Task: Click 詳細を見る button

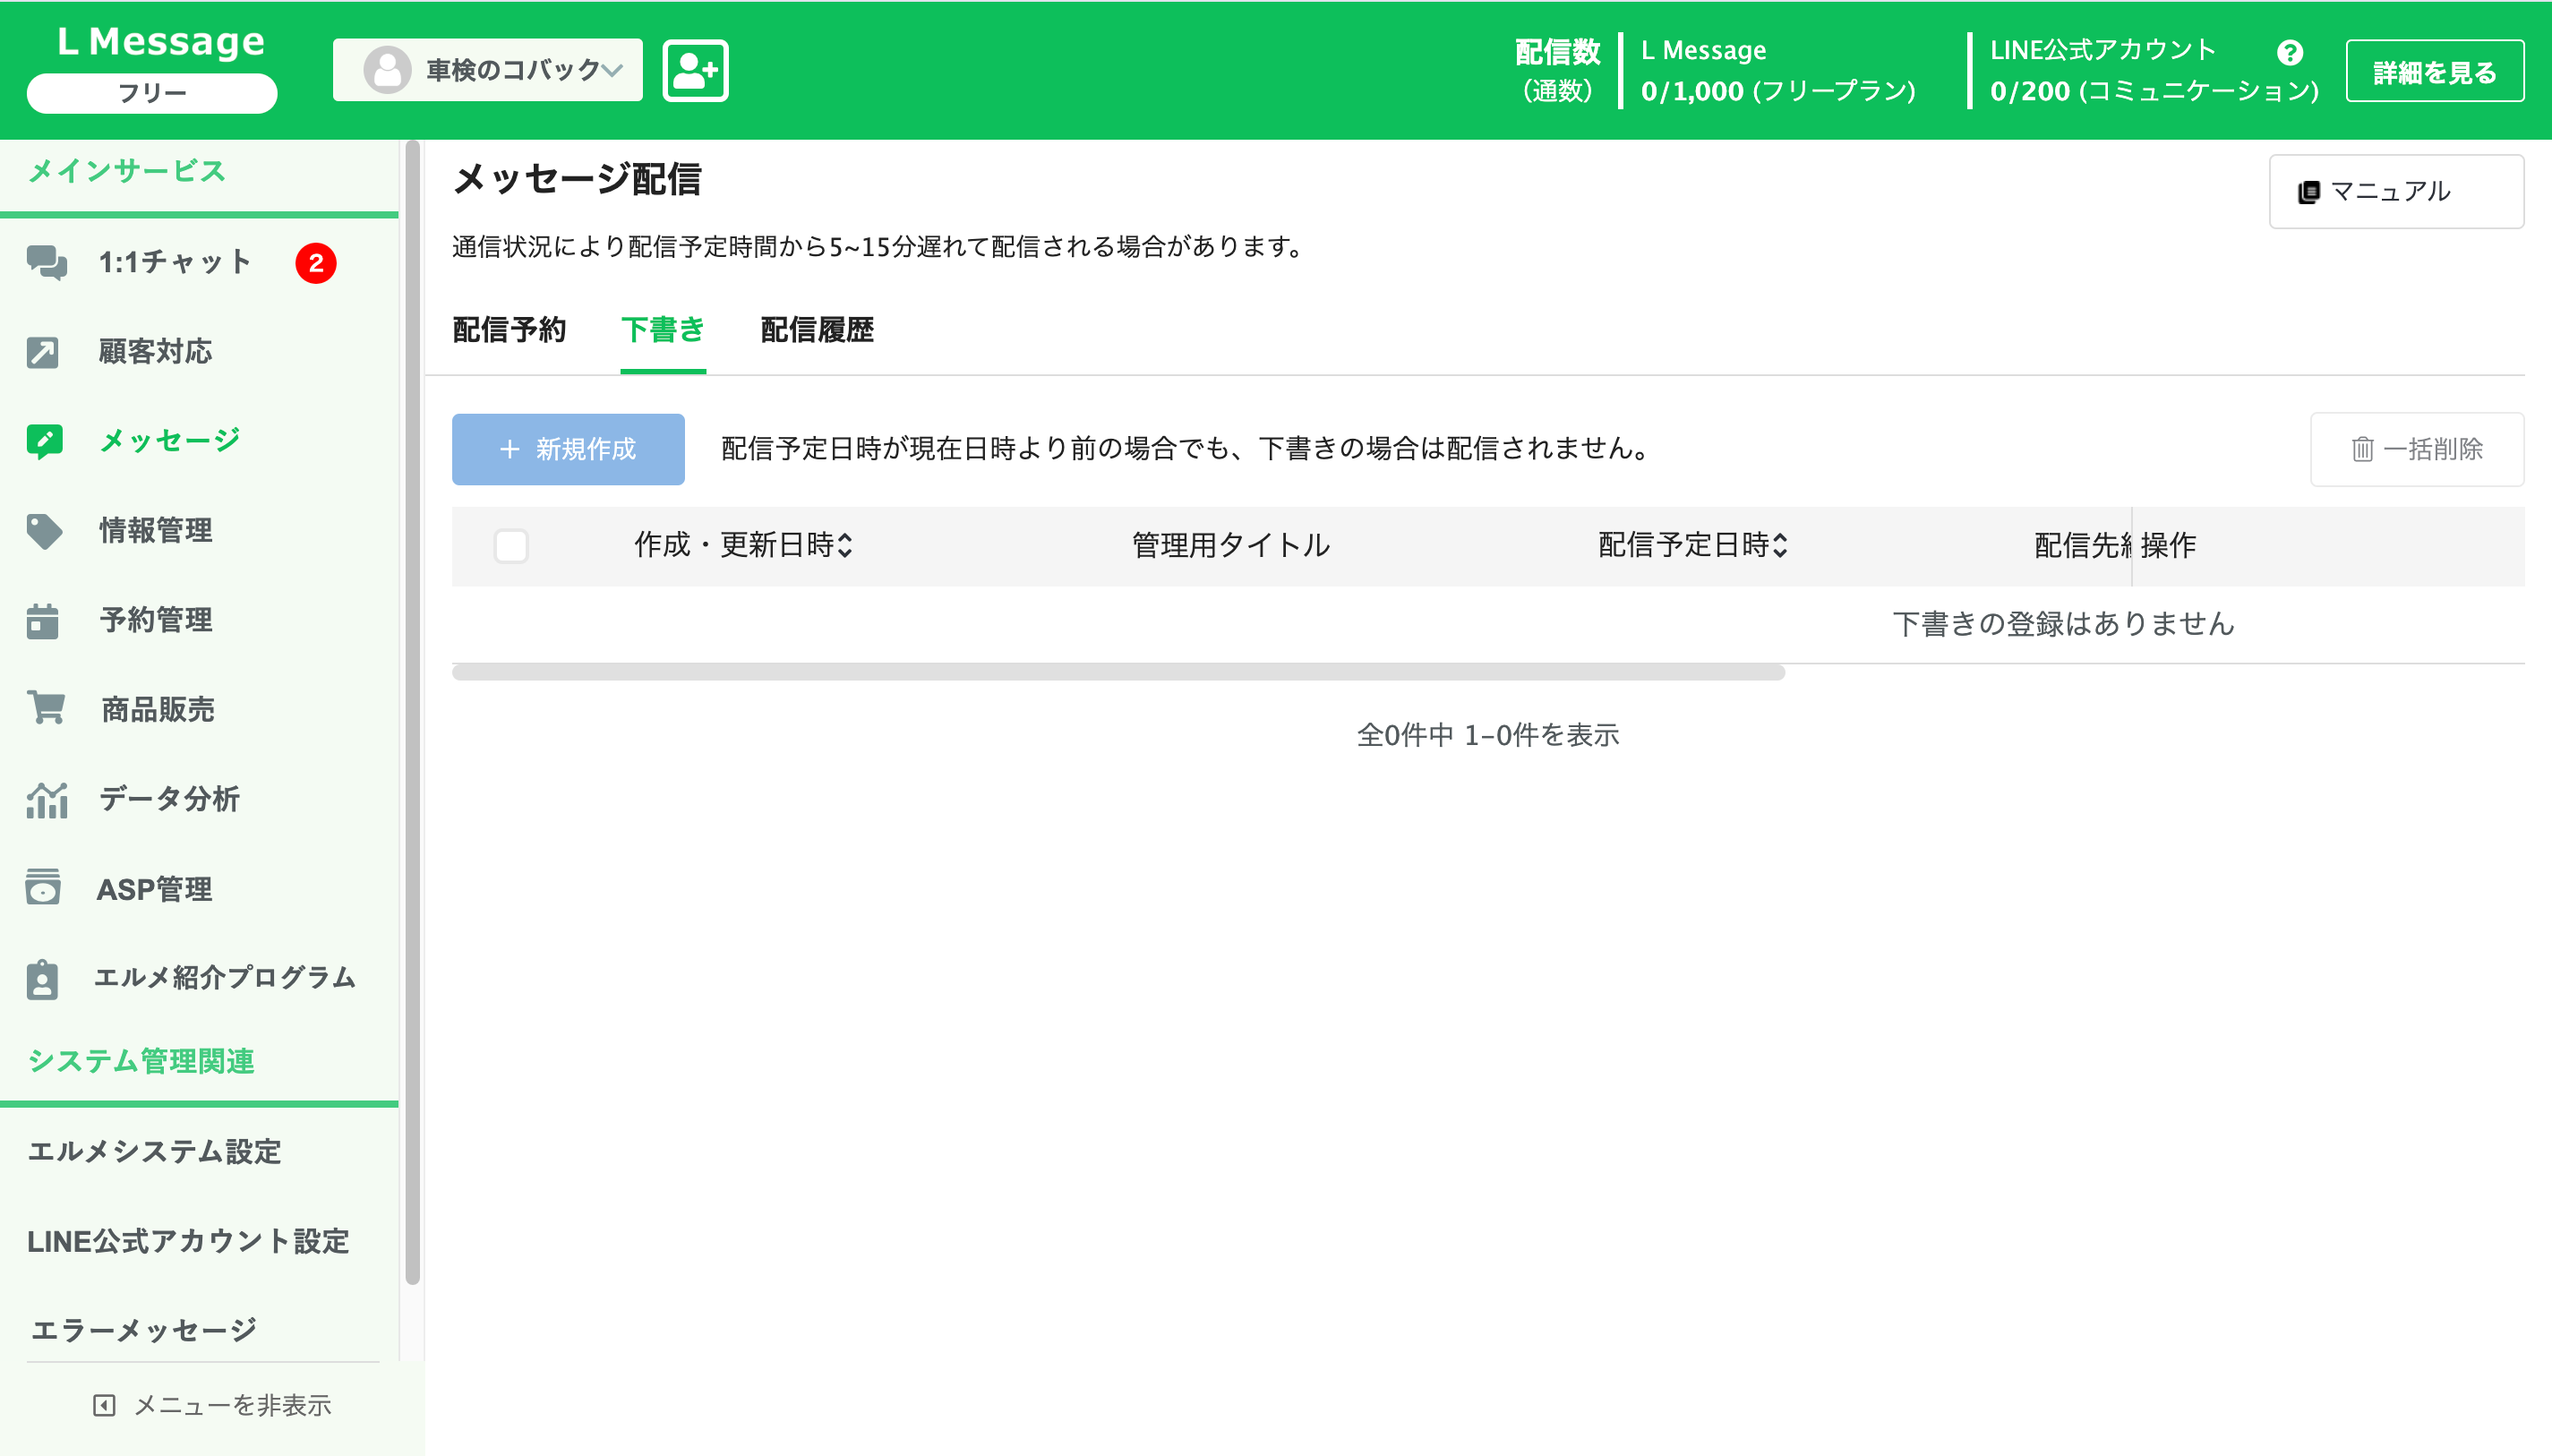Action: coord(2434,71)
